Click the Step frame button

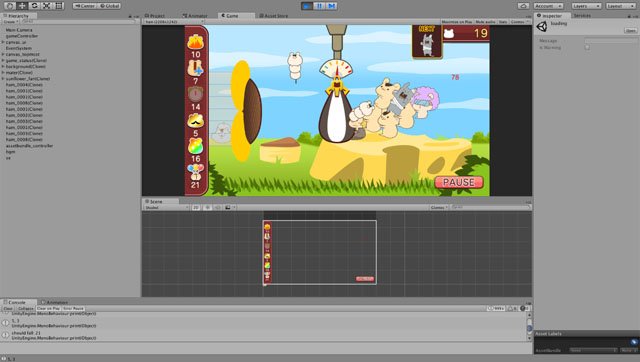click(x=331, y=6)
